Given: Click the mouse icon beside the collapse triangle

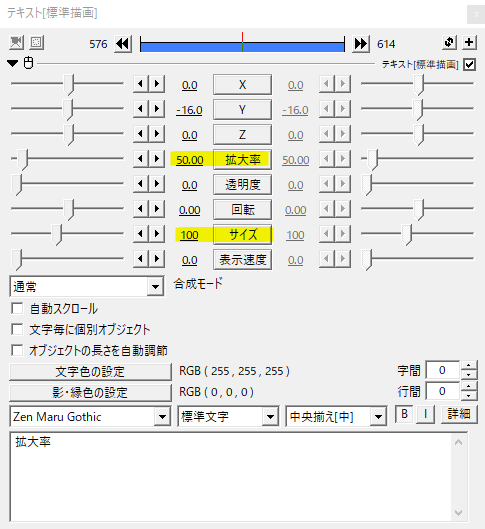Looking at the screenshot, I should click(x=28, y=63).
